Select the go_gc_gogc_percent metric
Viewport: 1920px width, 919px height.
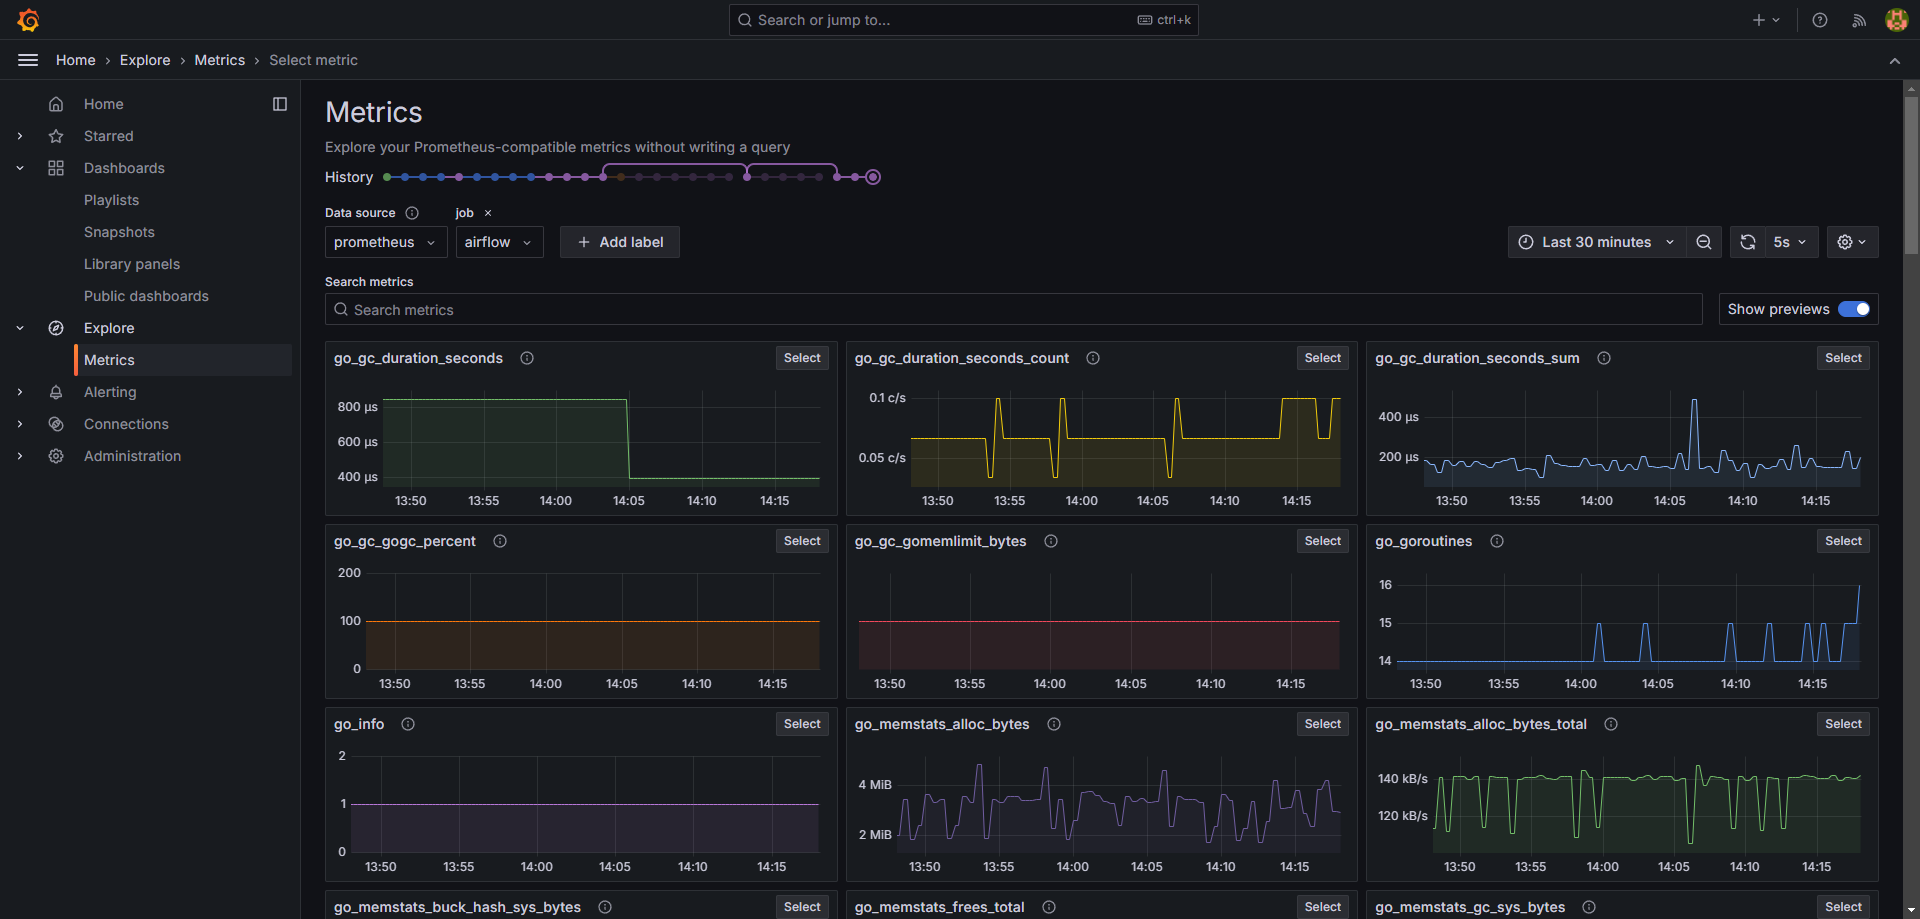(802, 541)
